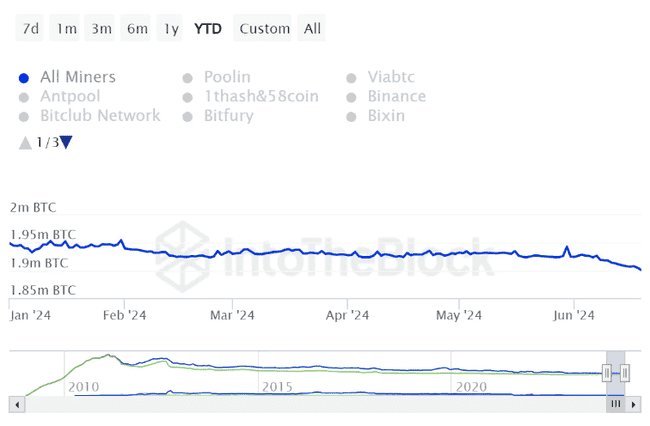Select the YTD range tab
The height and width of the screenshot is (426, 650).
[x=208, y=28]
